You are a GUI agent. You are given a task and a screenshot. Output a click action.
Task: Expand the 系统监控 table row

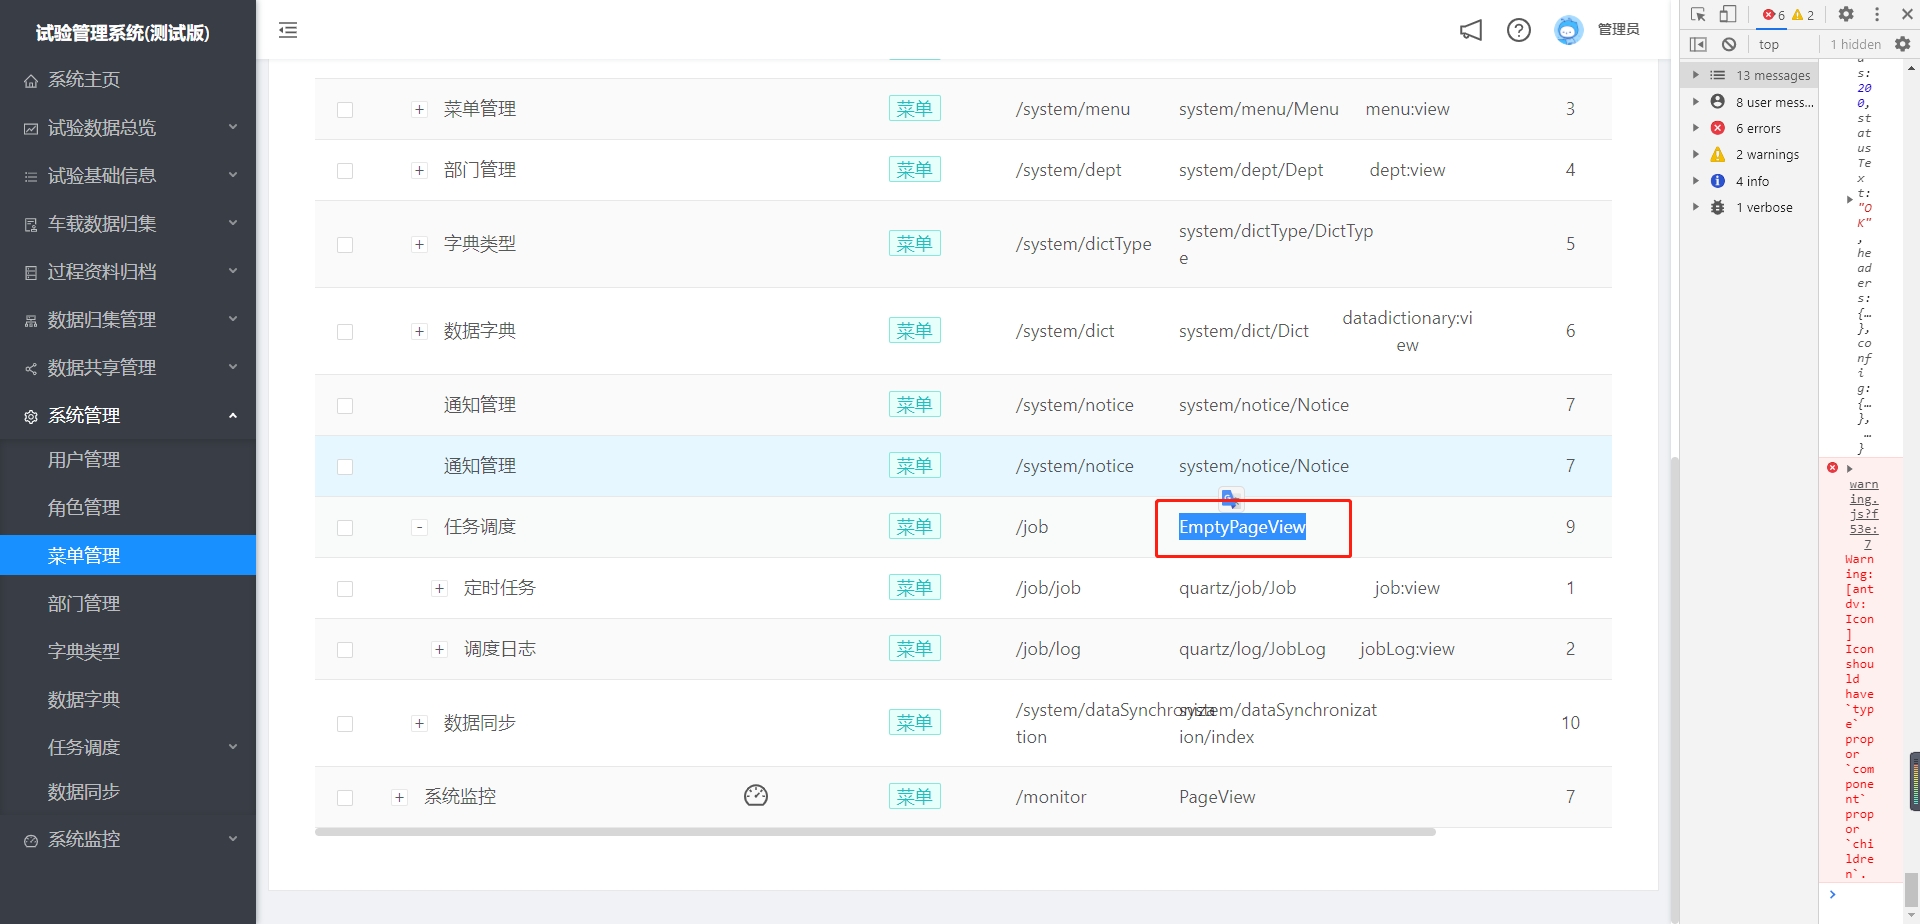400,798
